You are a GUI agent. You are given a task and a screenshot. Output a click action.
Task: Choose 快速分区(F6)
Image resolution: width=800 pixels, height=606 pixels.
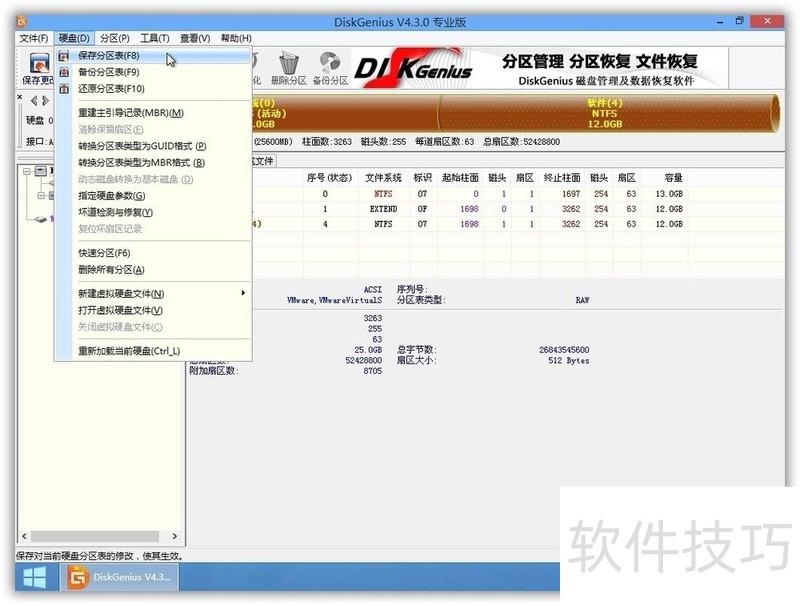(x=153, y=253)
